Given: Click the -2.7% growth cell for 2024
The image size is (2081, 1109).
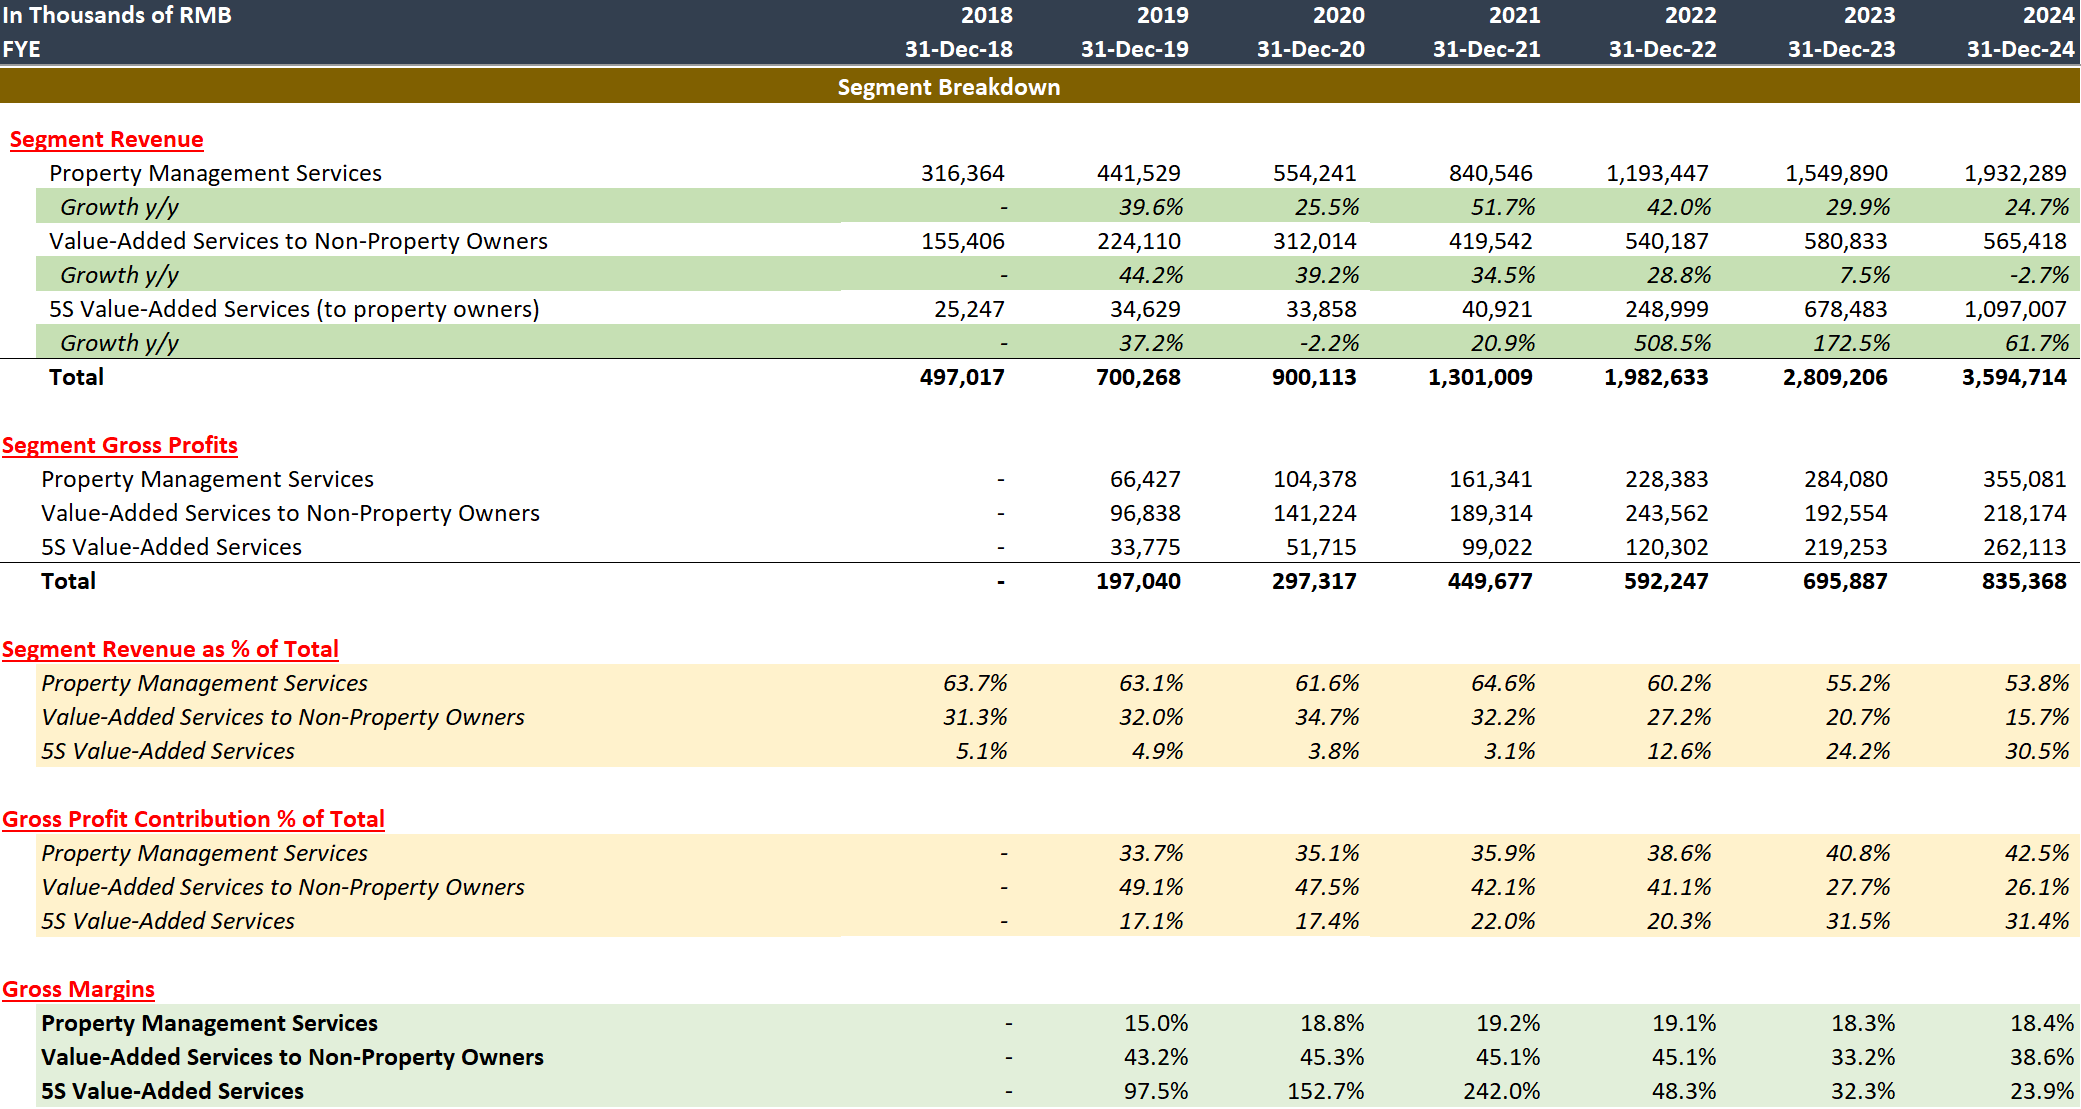Looking at the screenshot, I should coord(2039,276).
